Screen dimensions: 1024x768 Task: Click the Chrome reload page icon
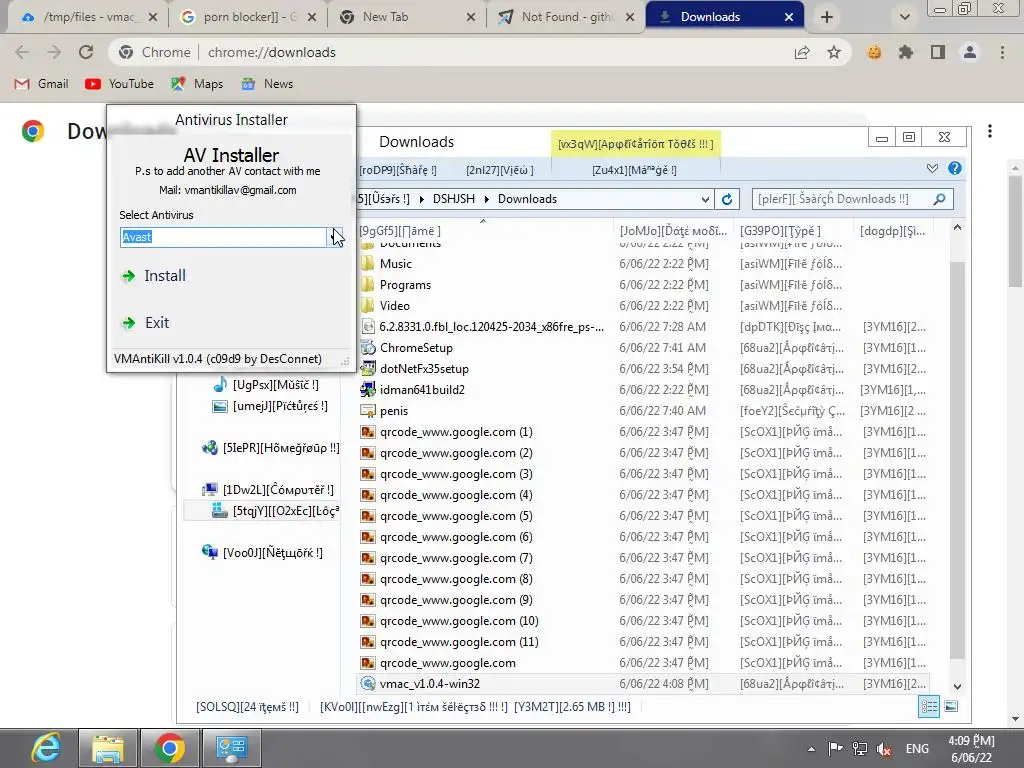click(x=86, y=52)
